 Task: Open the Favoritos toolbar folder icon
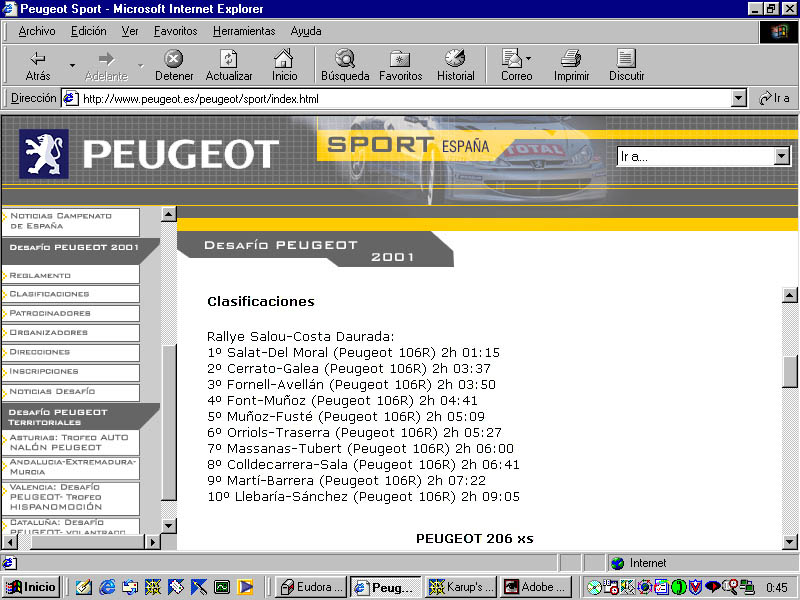[401, 66]
